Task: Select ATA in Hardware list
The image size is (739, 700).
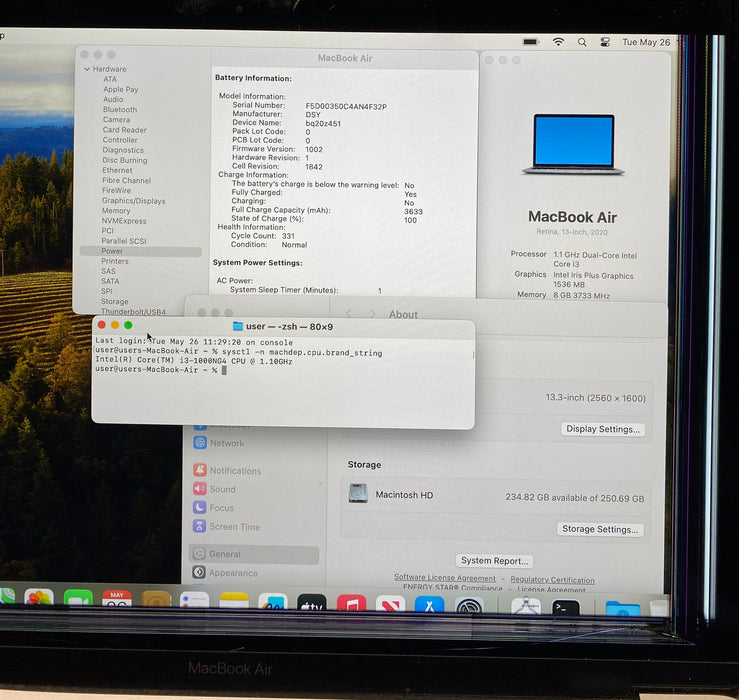Action: (x=110, y=79)
